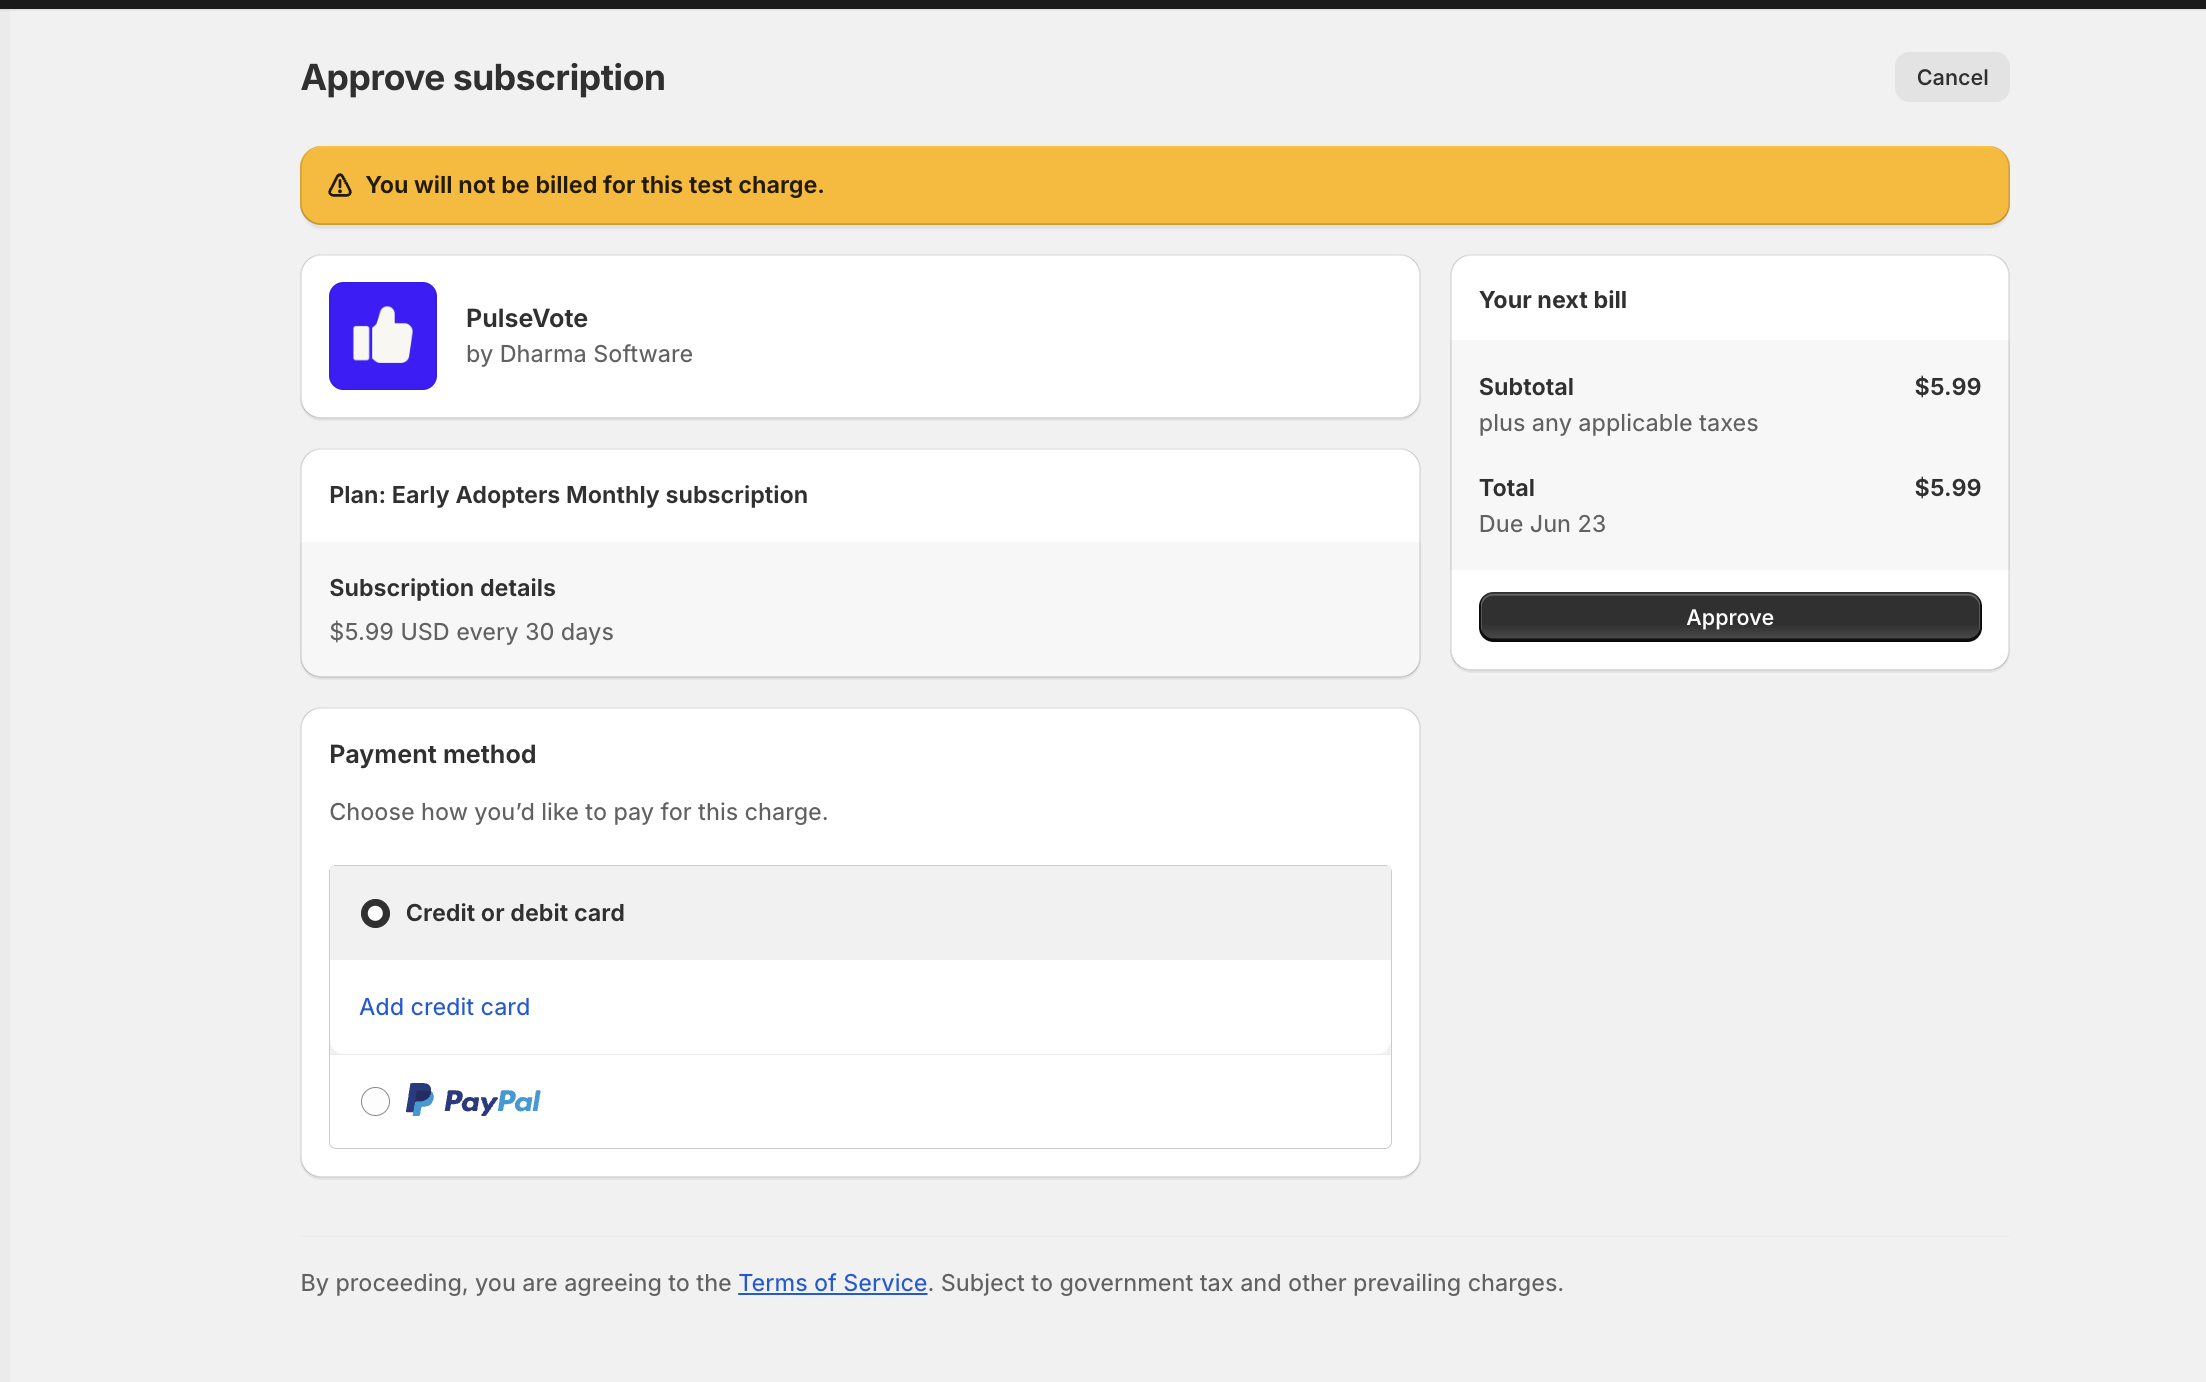Click the Subscription details heading

pos(442,588)
